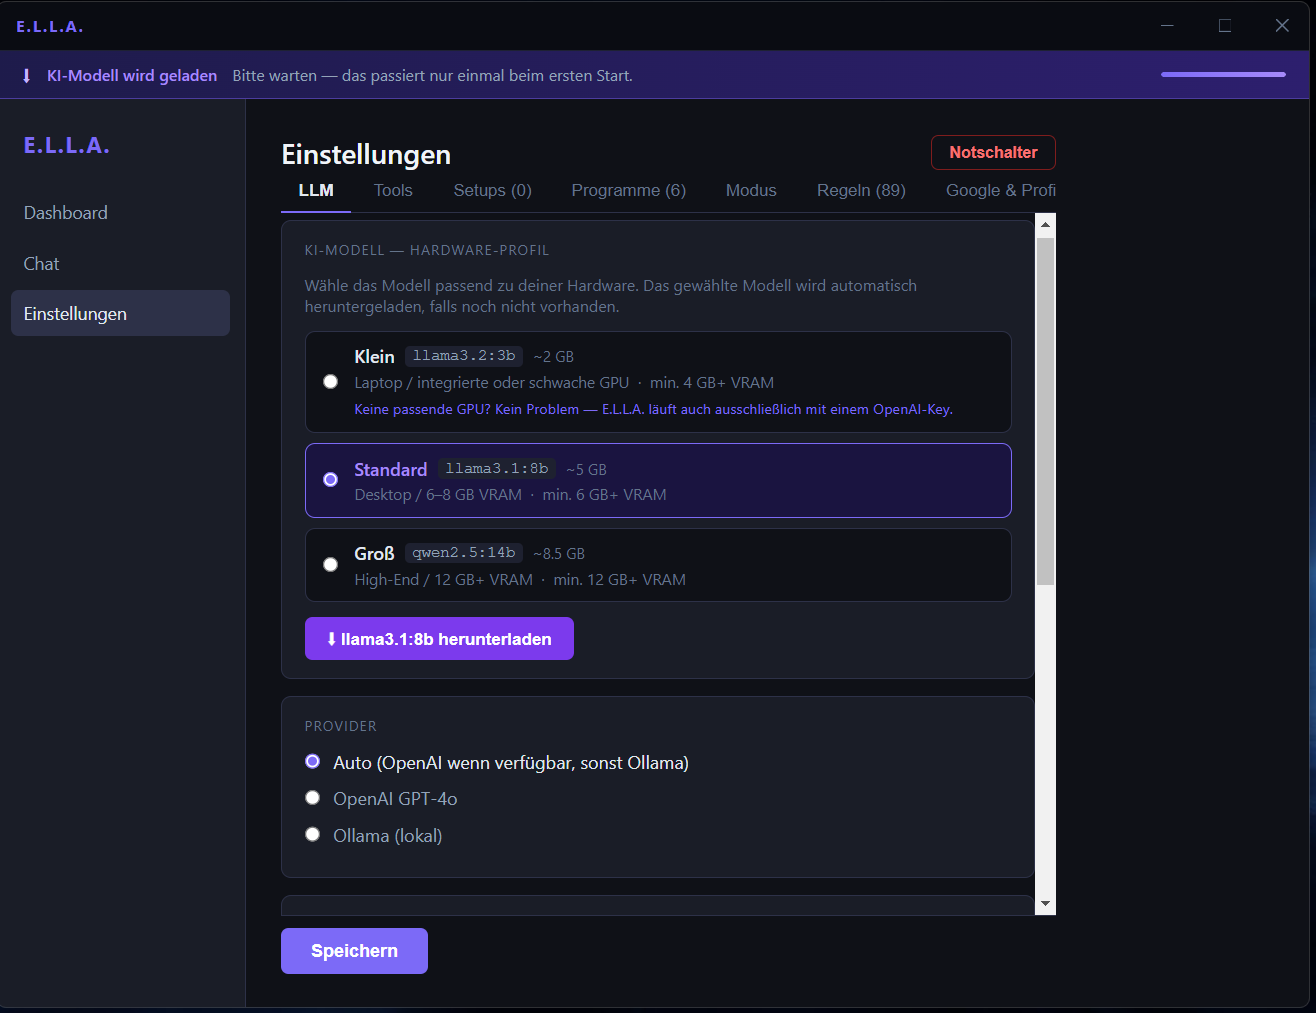Click the 'Keine passende GPU?' hint text
Viewport: 1316px width, 1013px height.
(x=653, y=410)
